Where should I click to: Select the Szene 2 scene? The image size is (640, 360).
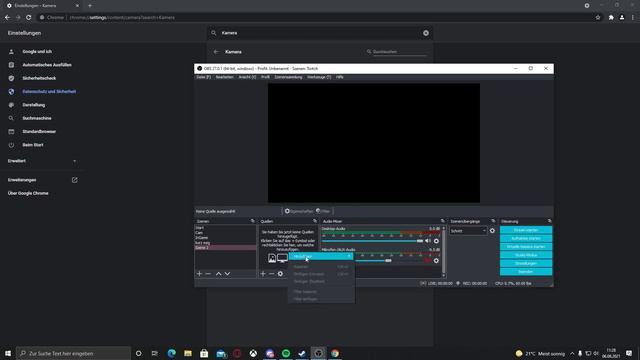pos(225,247)
